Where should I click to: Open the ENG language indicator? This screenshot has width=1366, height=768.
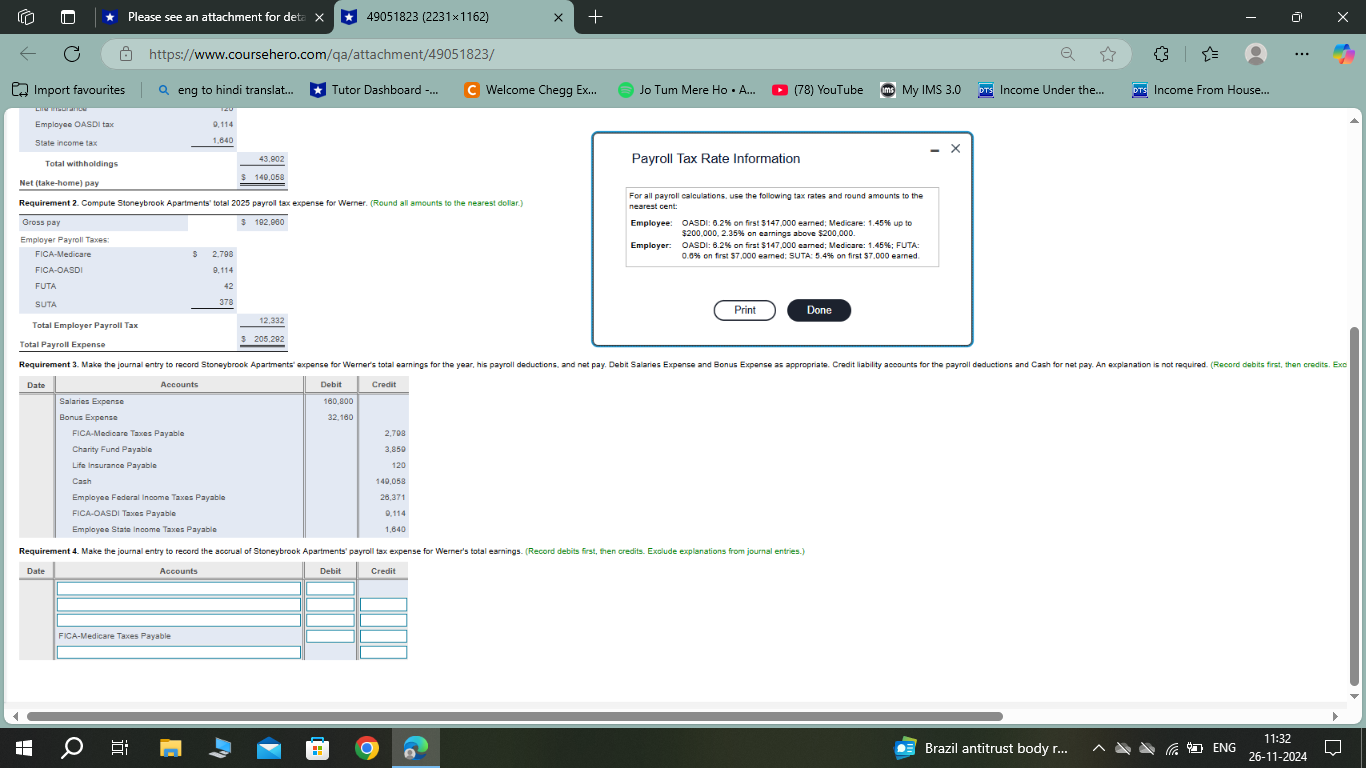click(x=1224, y=748)
